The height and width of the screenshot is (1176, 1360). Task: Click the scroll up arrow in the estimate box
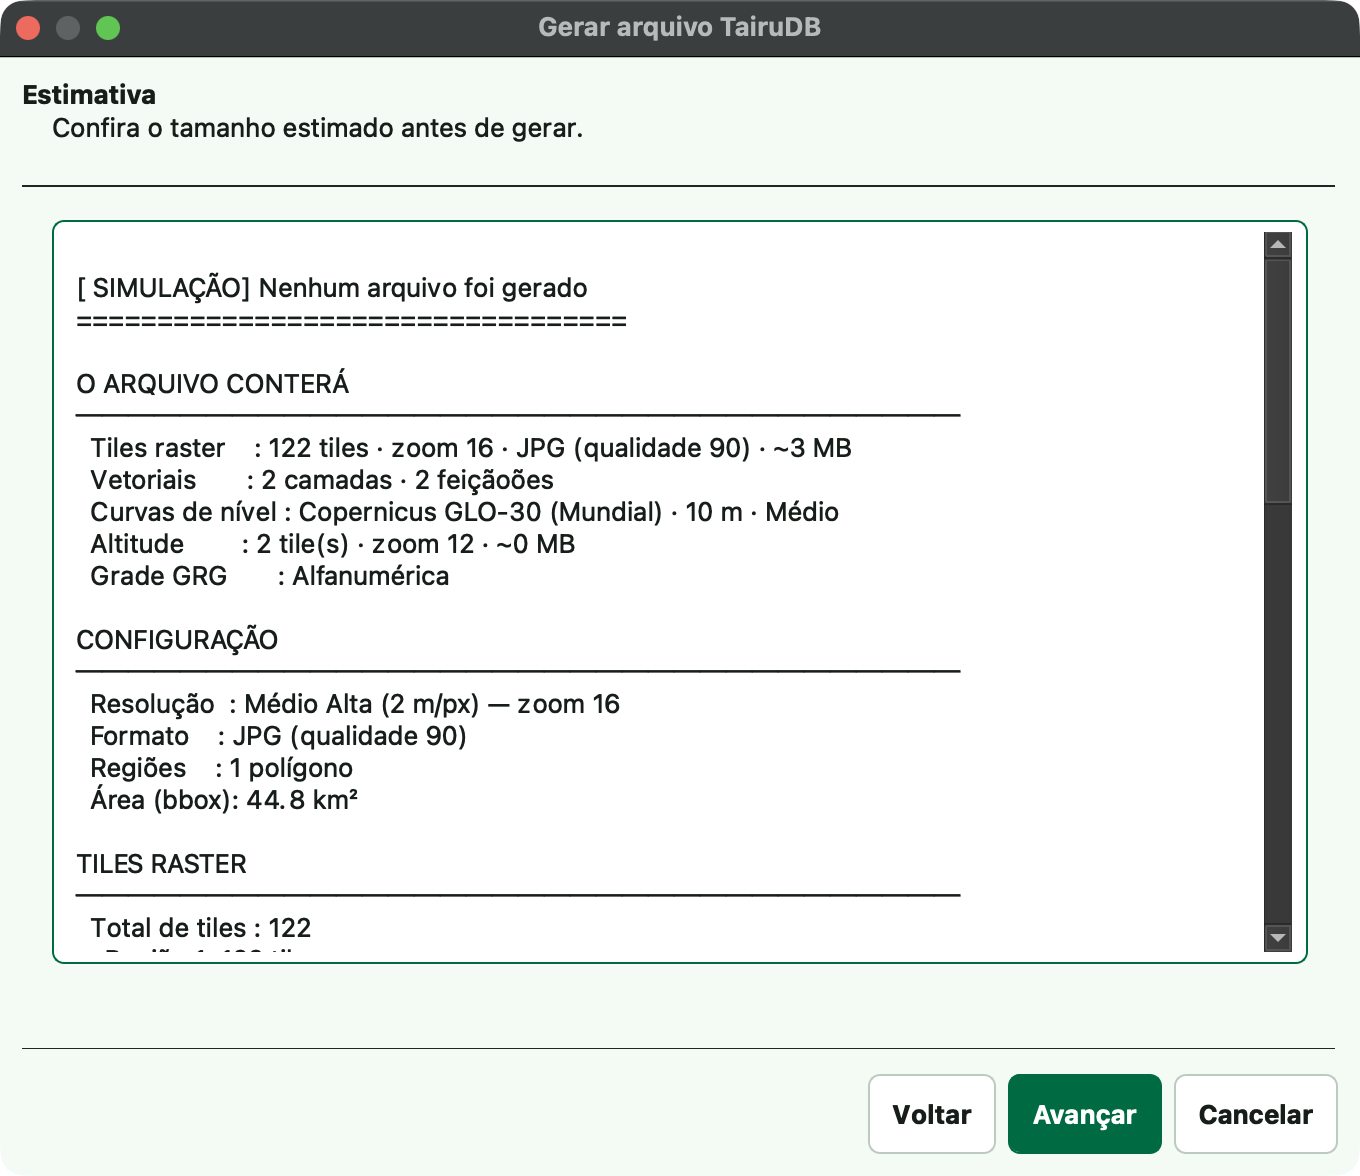click(1278, 245)
